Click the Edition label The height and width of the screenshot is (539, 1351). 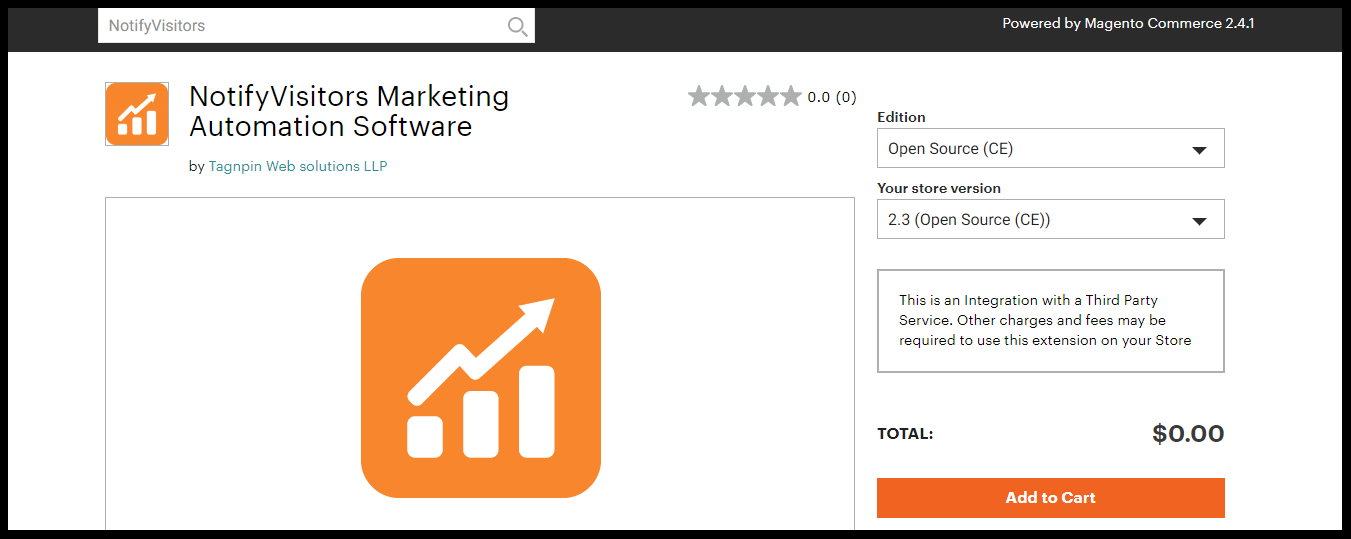pyautogui.click(x=901, y=117)
